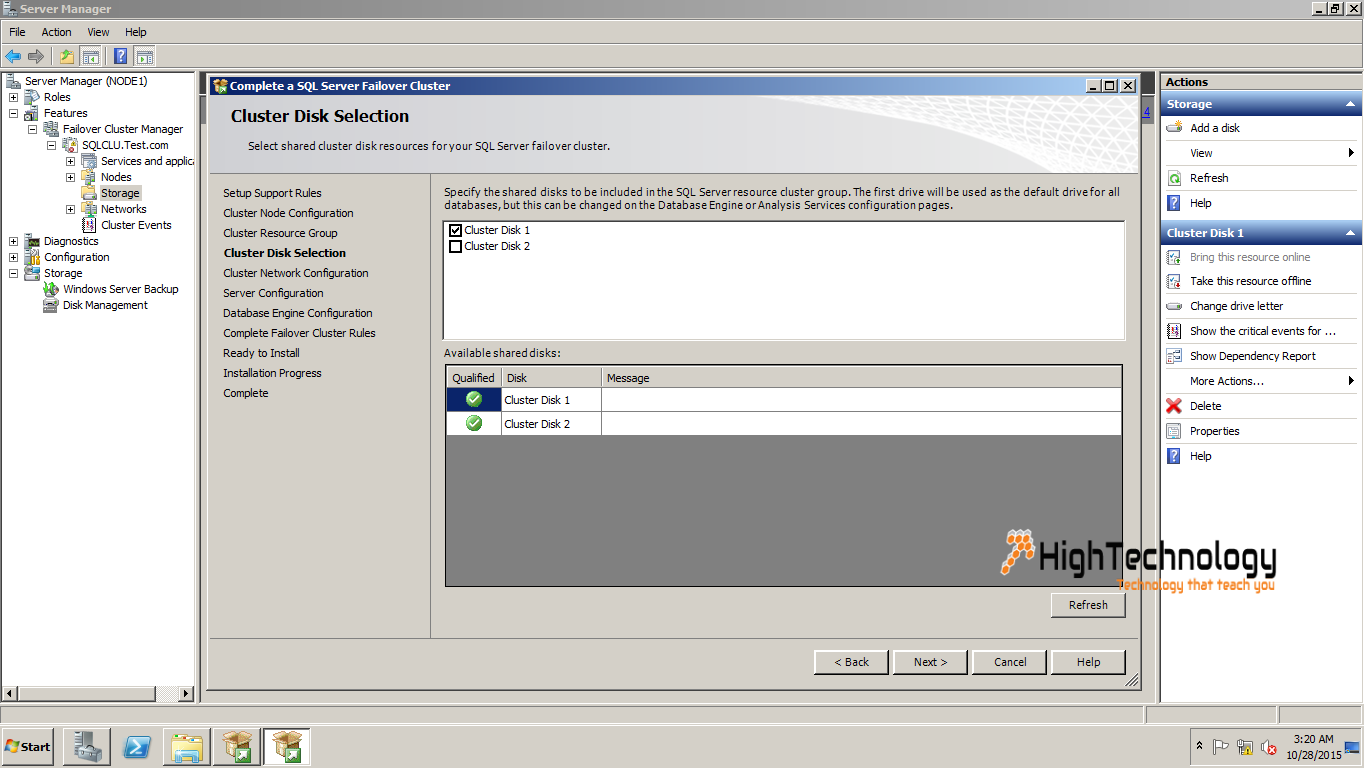The height and width of the screenshot is (768, 1364).
Task: Click the Forward arrow toolbar icon
Action: point(36,56)
